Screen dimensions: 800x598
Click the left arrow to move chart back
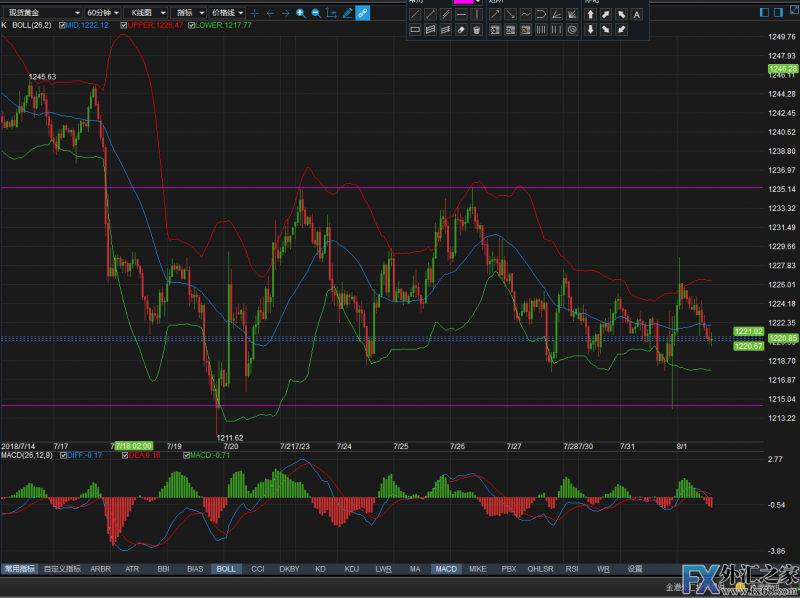(x=270, y=13)
